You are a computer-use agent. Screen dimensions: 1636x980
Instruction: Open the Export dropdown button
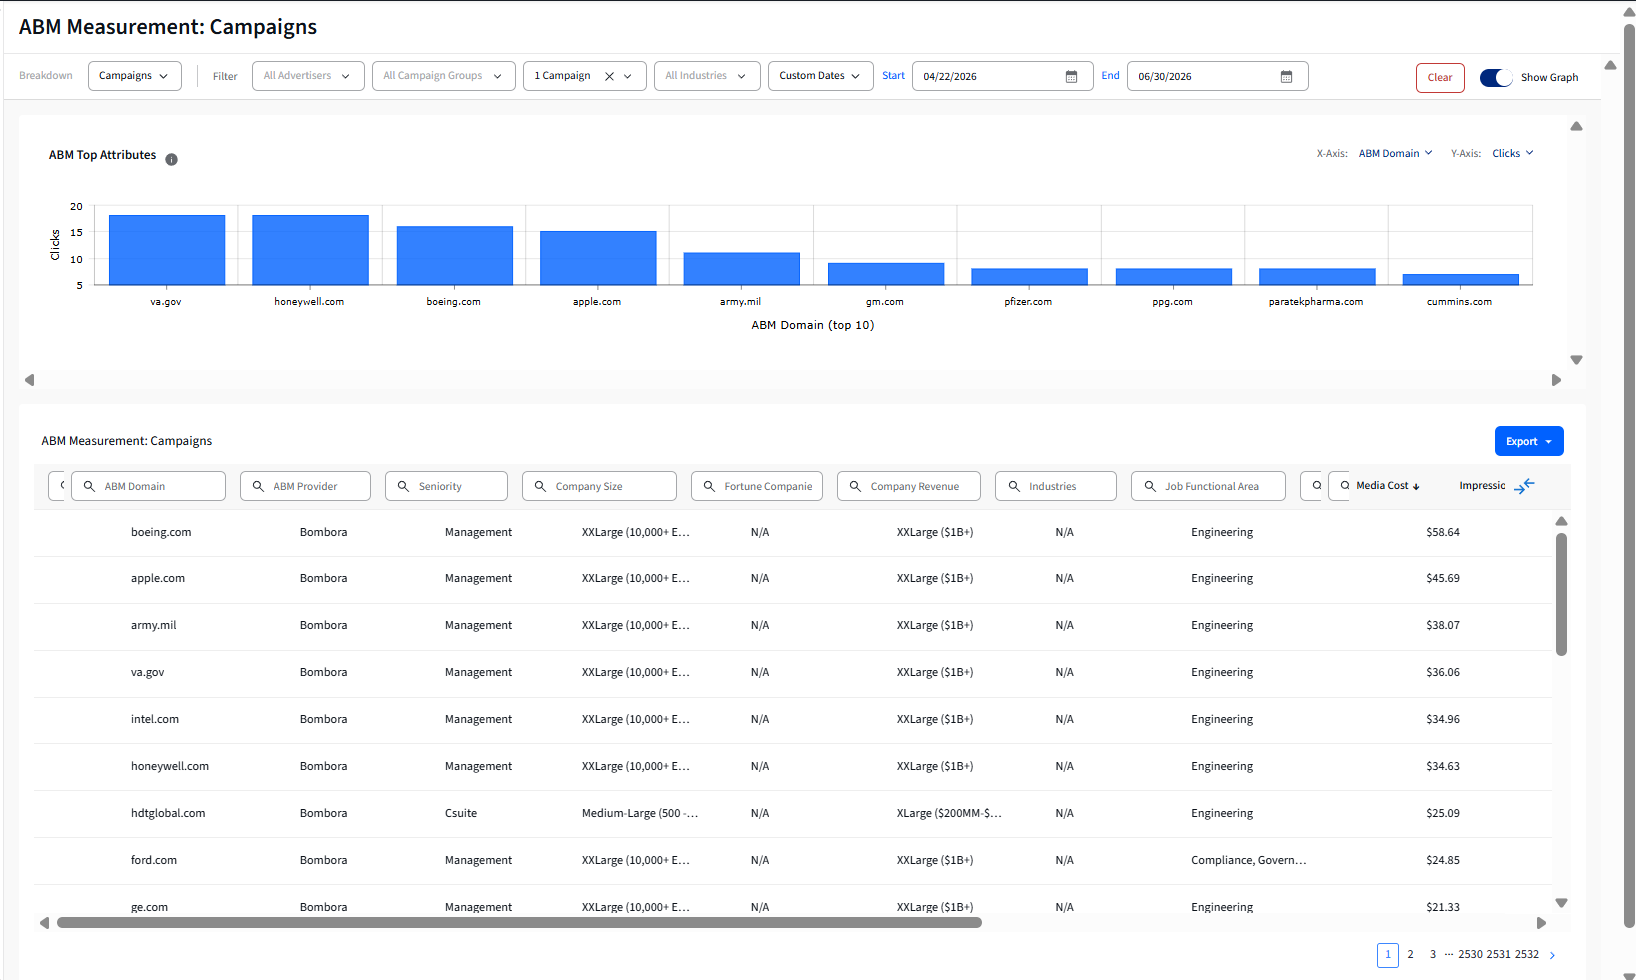(x=1528, y=441)
